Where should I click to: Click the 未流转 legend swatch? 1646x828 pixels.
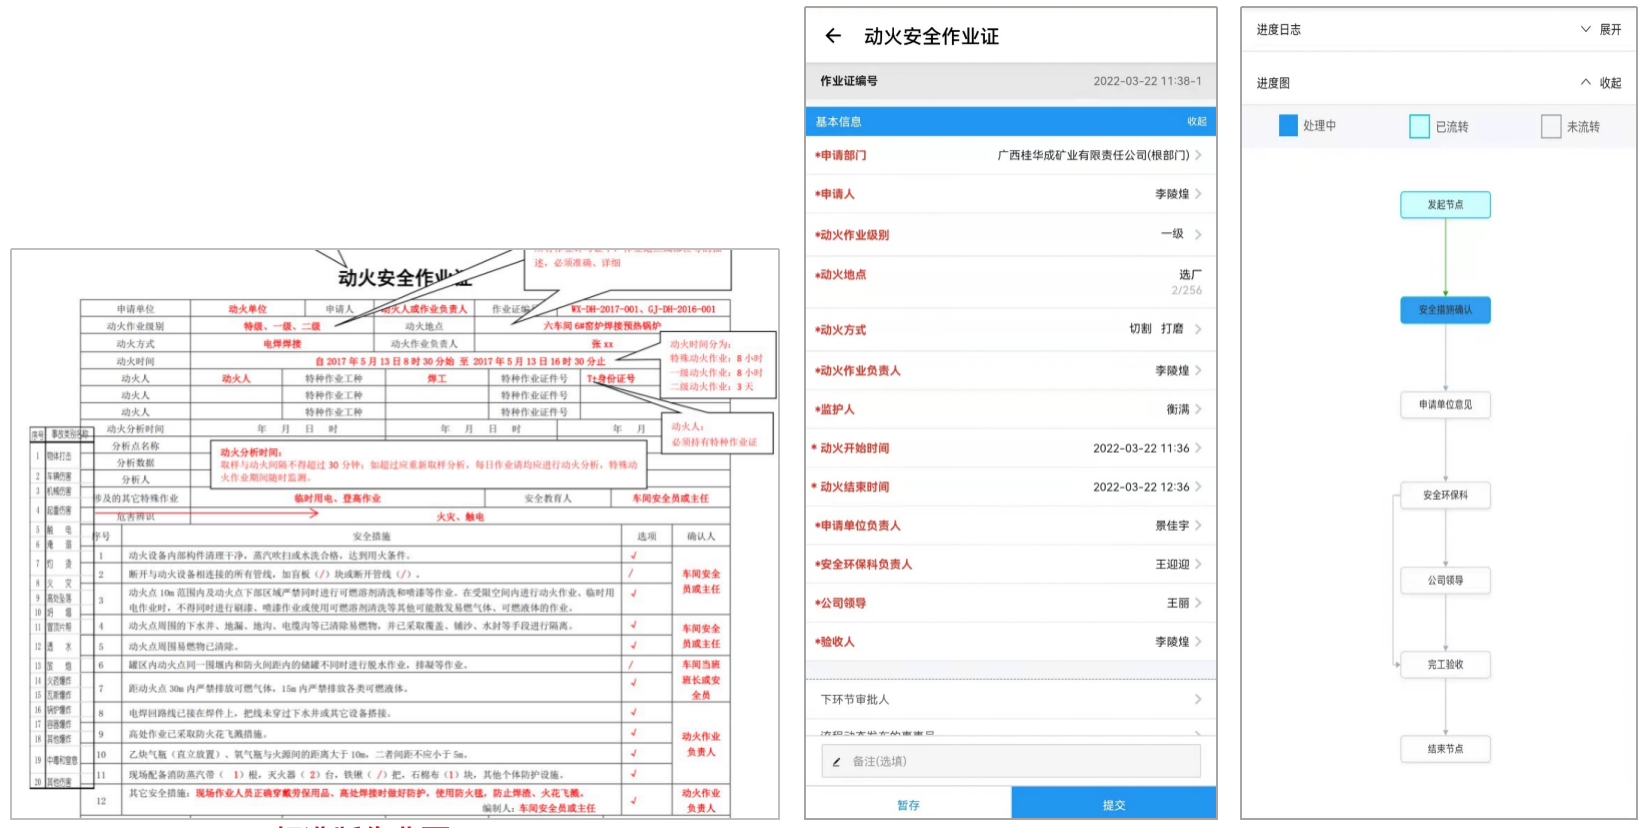[x=1551, y=126]
